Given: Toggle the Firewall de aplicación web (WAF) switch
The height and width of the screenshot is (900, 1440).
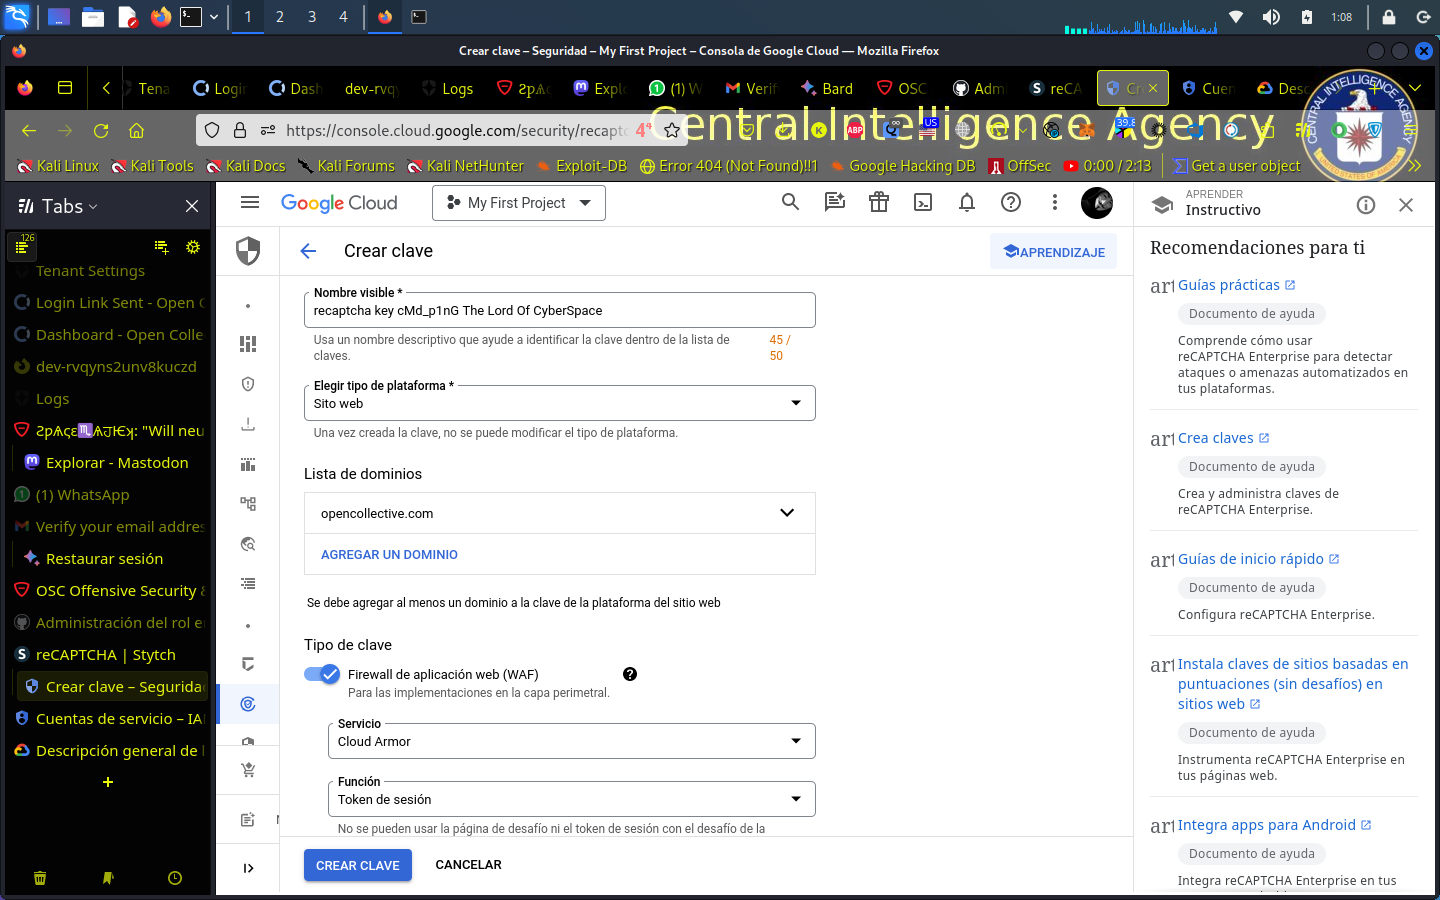Looking at the screenshot, I should point(322,674).
